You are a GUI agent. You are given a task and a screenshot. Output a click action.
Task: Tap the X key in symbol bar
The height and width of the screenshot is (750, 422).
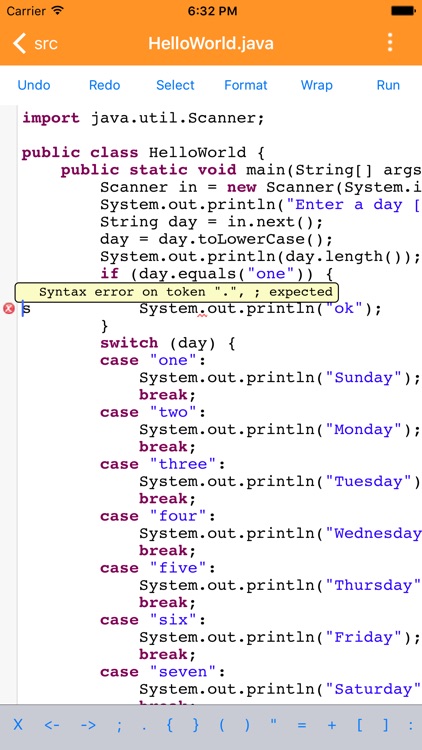18,725
